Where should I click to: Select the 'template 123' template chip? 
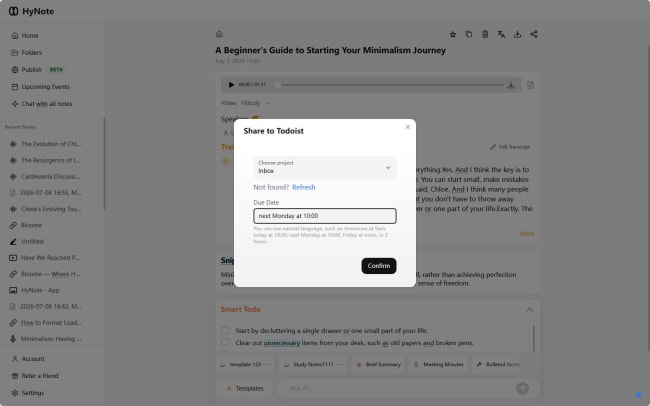pos(245,365)
